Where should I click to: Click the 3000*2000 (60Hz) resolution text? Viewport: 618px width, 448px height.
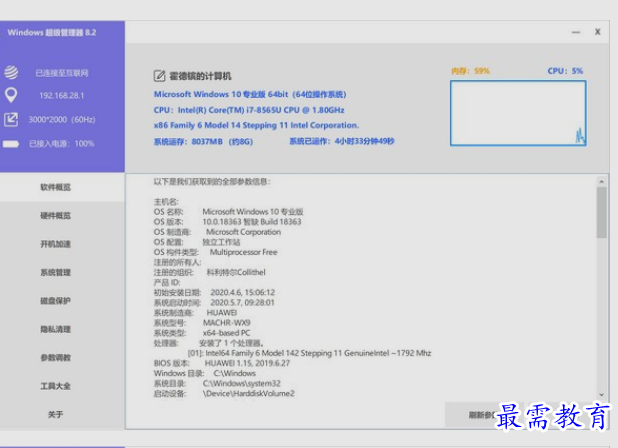coord(62,119)
